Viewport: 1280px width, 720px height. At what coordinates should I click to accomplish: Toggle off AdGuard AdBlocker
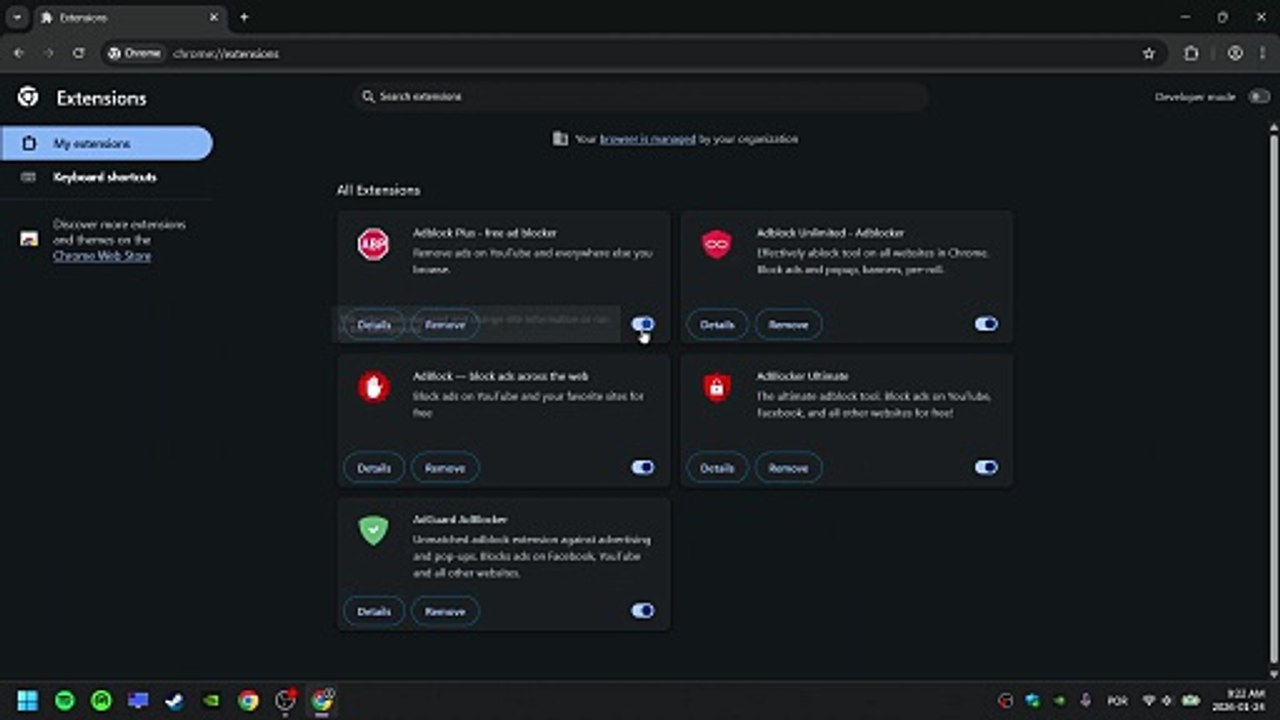click(x=643, y=610)
